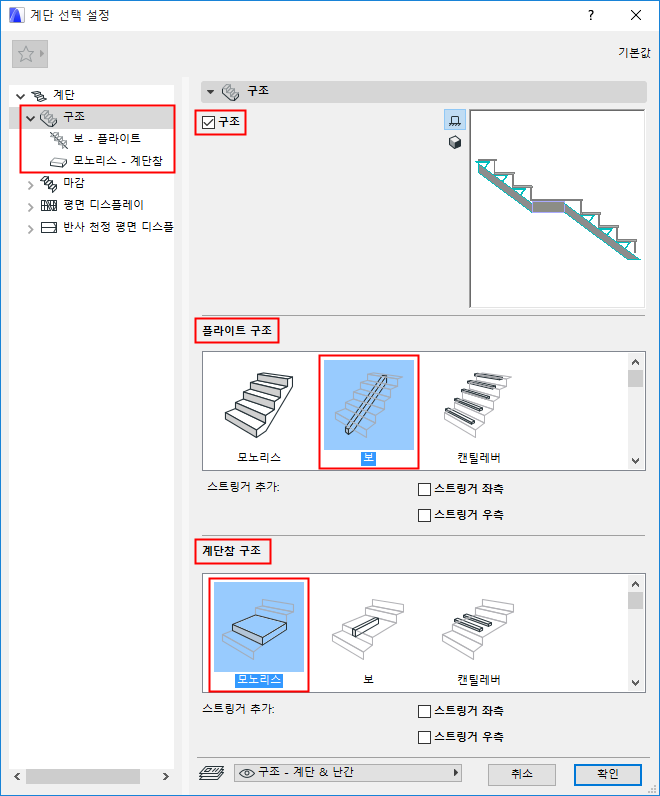Toggle the 구조 checkbox
This screenshot has height=796, width=660.
[208, 122]
